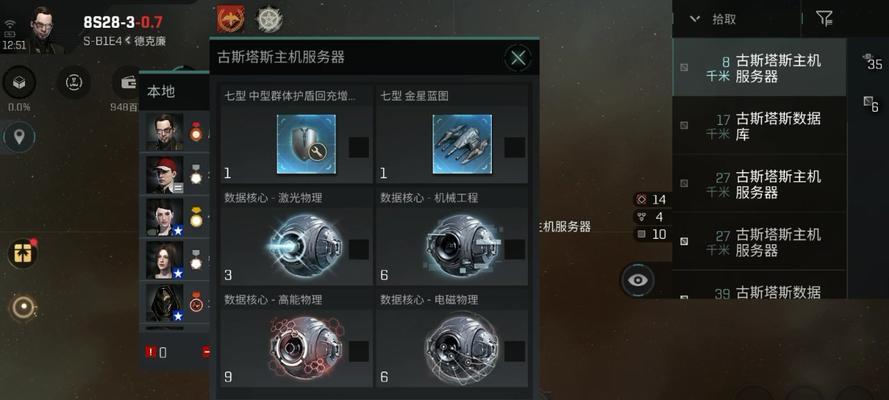Open the gift box rewards icon
The width and height of the screenshot is (889, 400).
coord(23,253)
